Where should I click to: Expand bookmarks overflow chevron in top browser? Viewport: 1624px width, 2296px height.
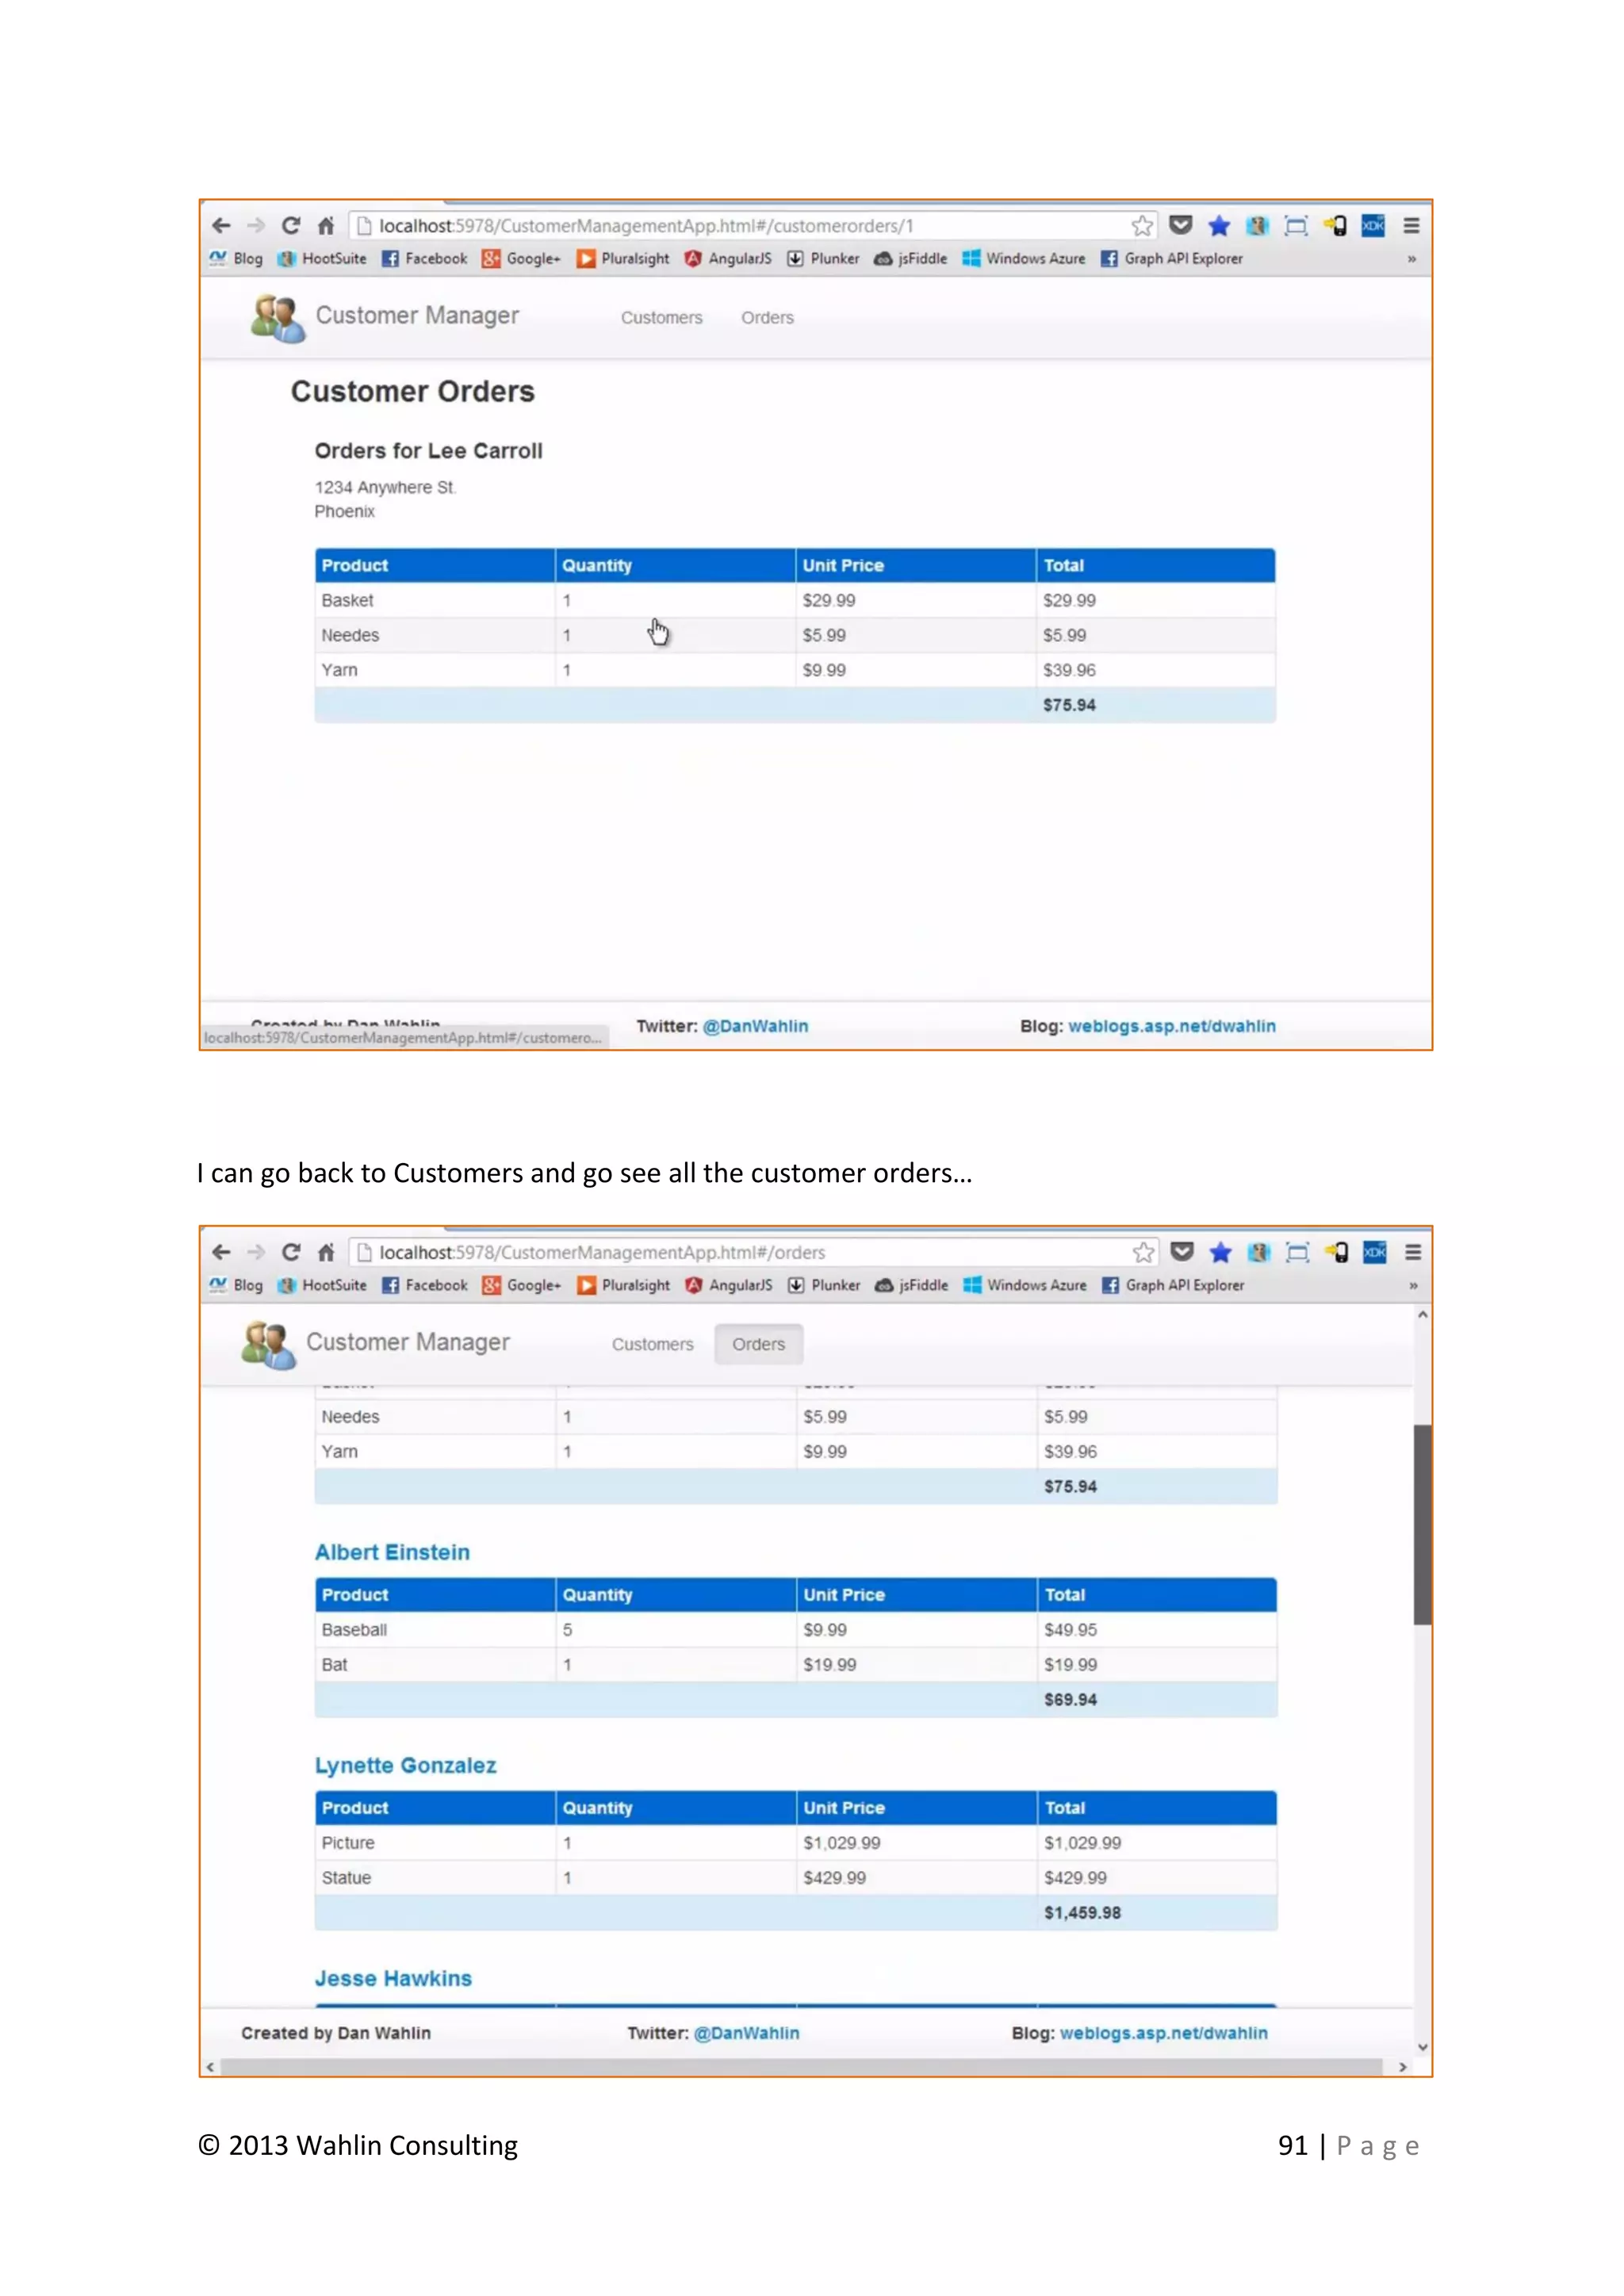[x=1411, y=259]
